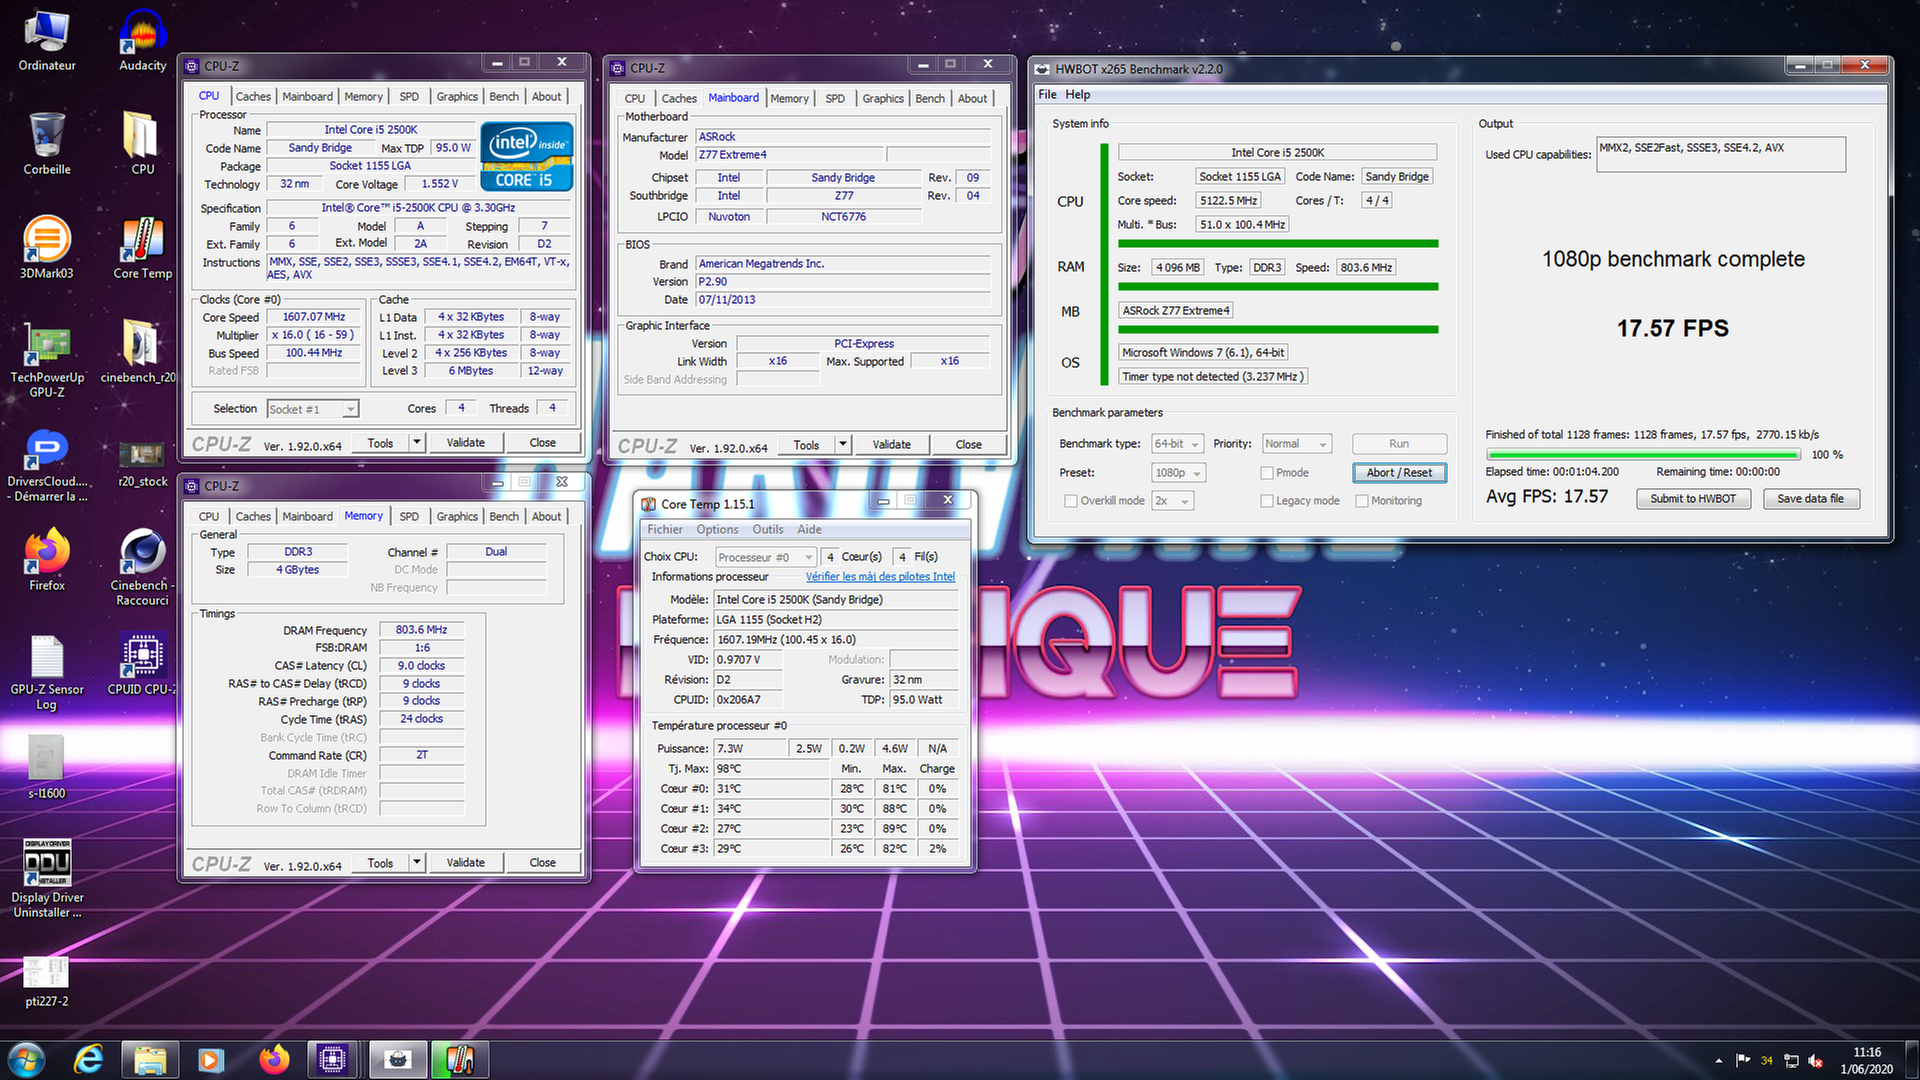The image size is (1920, 1080).
Task: Click DRAM Frequency 803.6 MHz field
Action: (x=421, y=630)
